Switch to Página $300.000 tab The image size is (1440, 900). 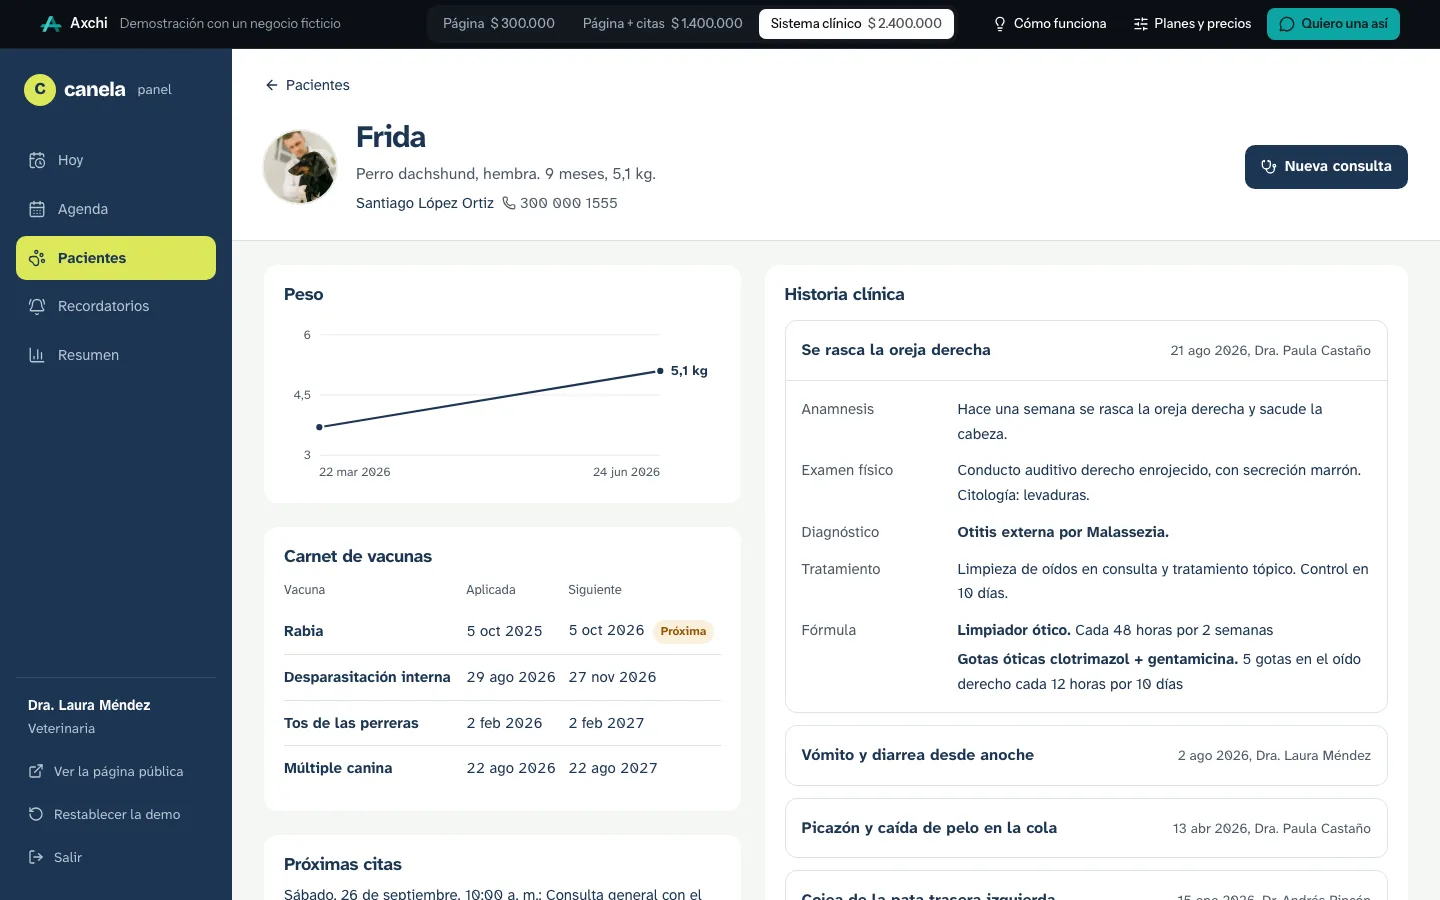(499, 23)
